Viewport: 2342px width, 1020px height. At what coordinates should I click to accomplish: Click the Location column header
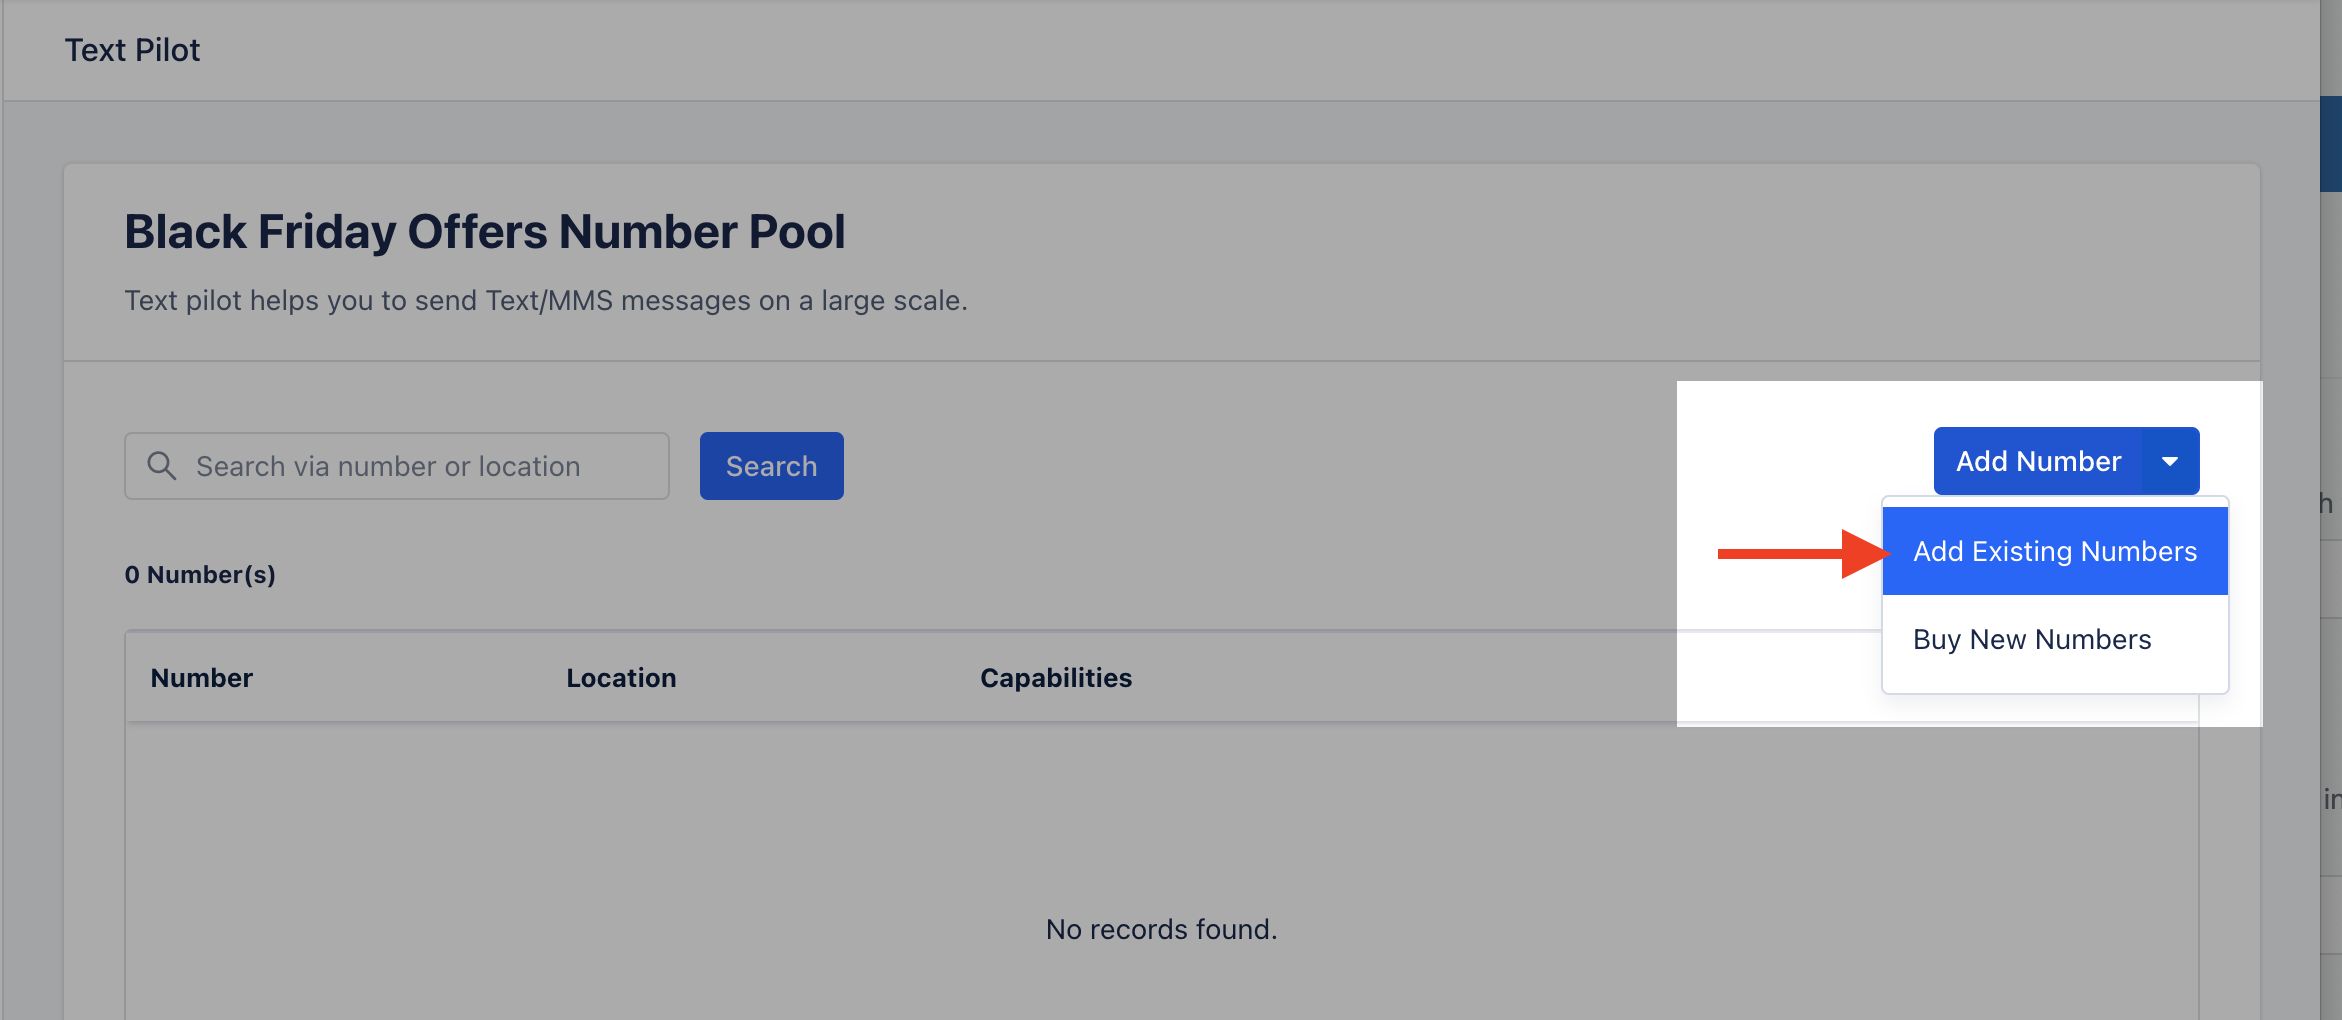click(x=621, y=678)
